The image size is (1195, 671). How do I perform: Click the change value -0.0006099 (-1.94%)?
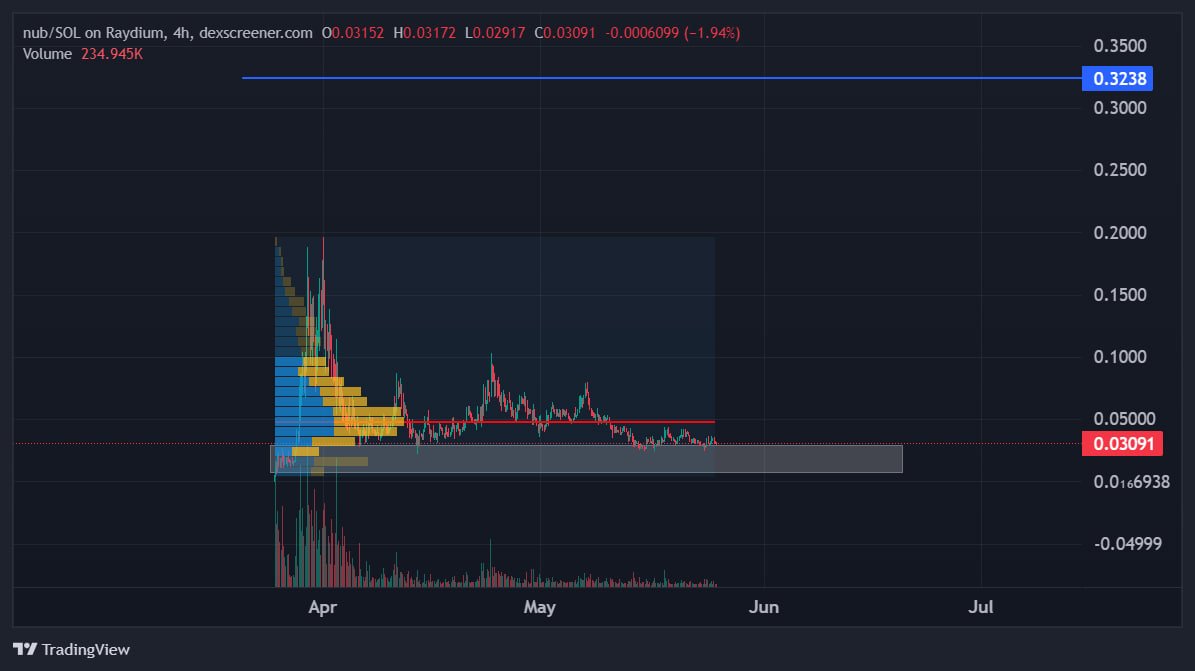pos(673,33)
